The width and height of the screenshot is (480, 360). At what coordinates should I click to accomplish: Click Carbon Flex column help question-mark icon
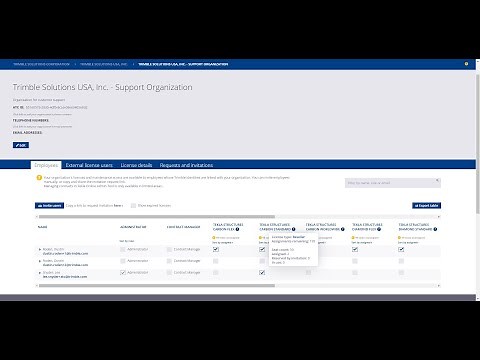(237, 229)
